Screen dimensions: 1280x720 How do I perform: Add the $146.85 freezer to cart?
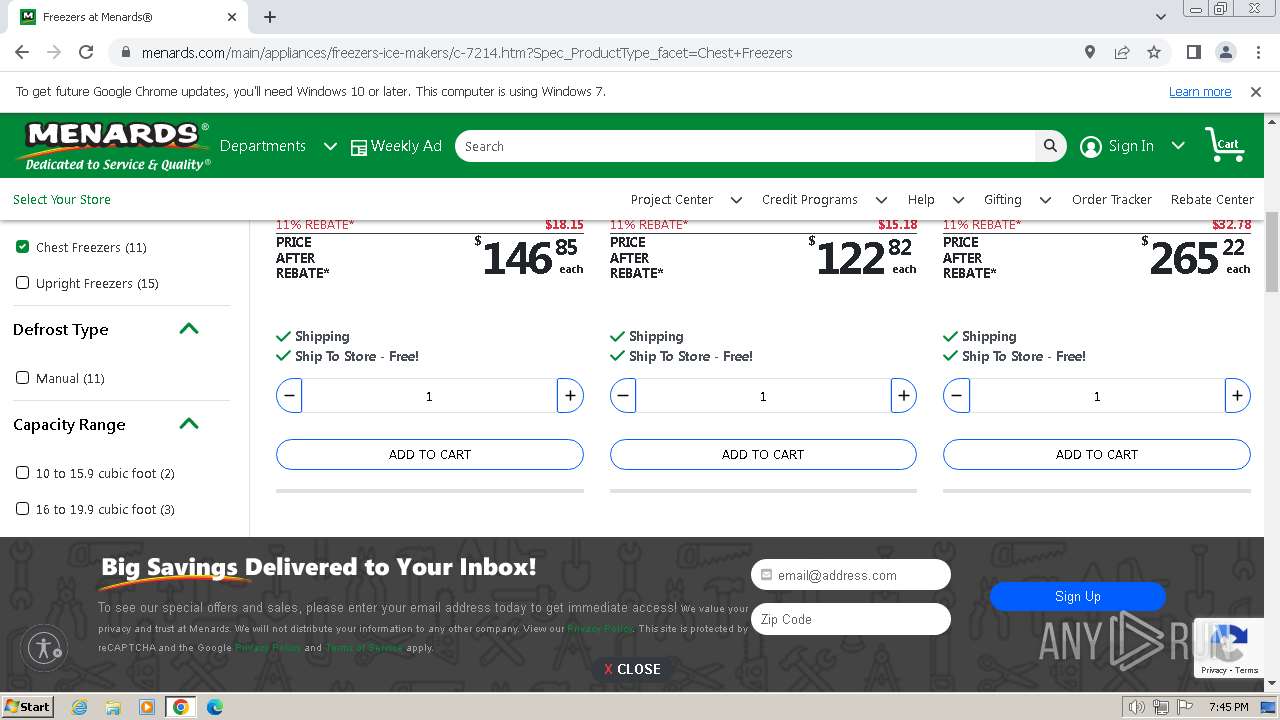(430, 454)
